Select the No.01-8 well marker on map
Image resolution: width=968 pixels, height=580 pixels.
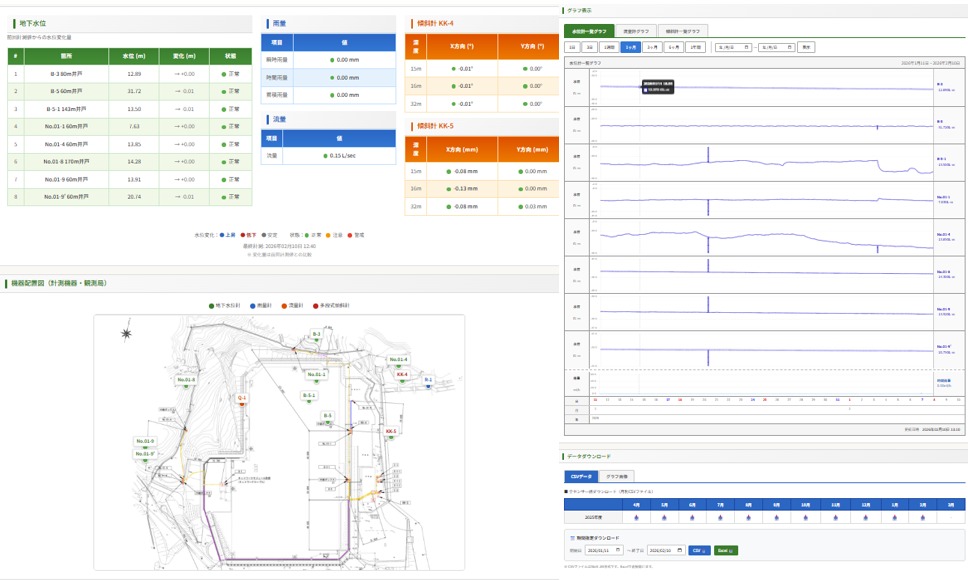click(186, 380)
